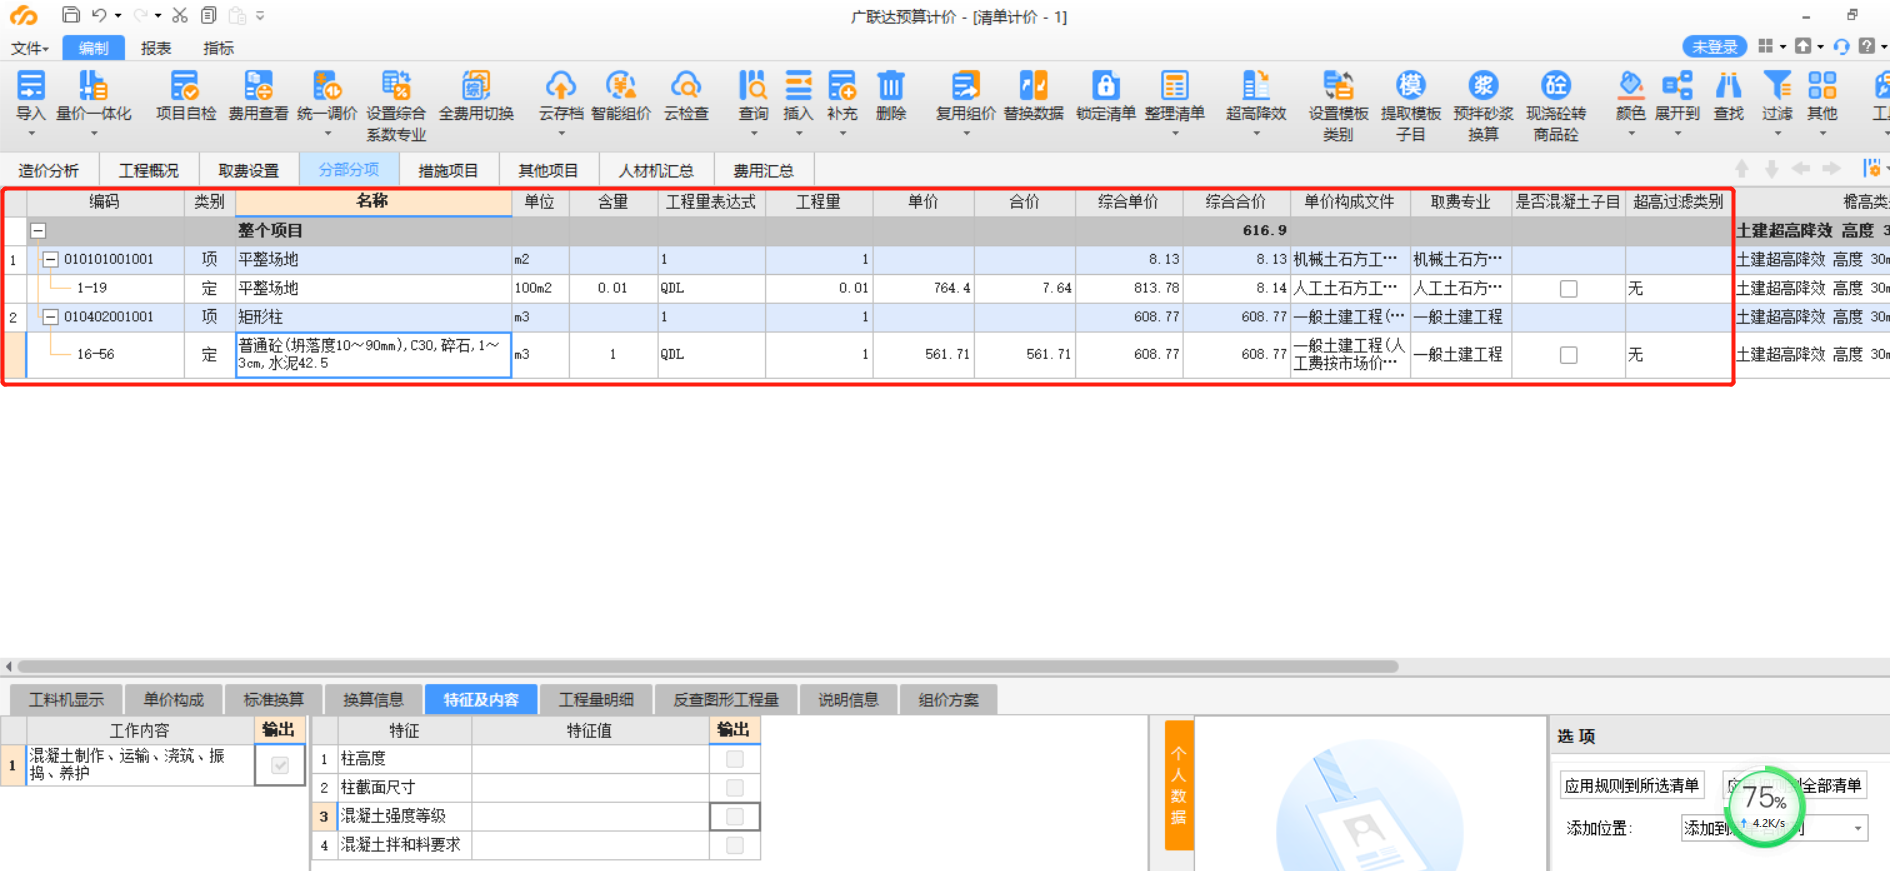The image size is (1890, 871).
Task: Switch to the 指标 ribbon tab
Action: tap(218, 48)
